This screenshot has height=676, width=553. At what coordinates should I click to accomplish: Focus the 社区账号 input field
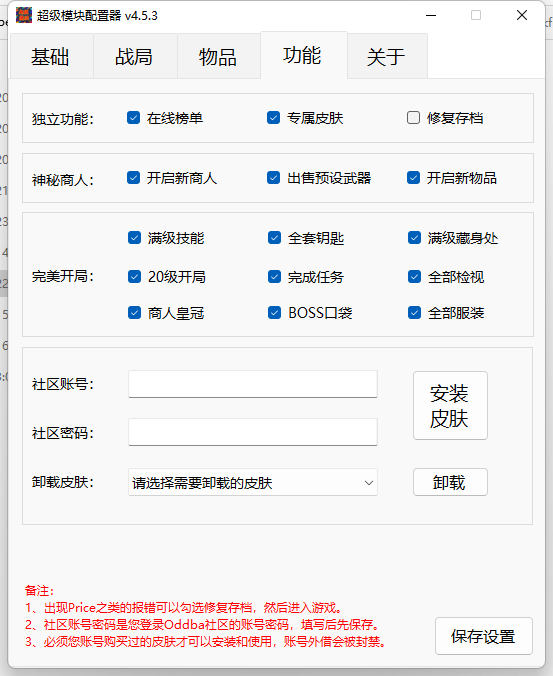(x=253, y=384)
